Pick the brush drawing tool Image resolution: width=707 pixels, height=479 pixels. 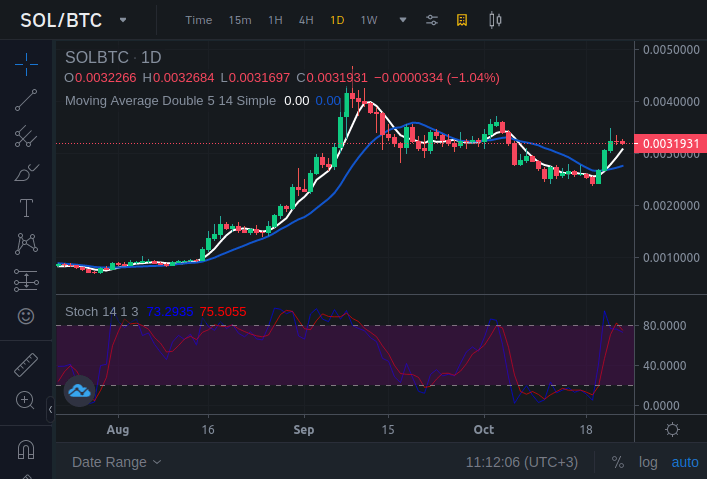pos(26,173)
